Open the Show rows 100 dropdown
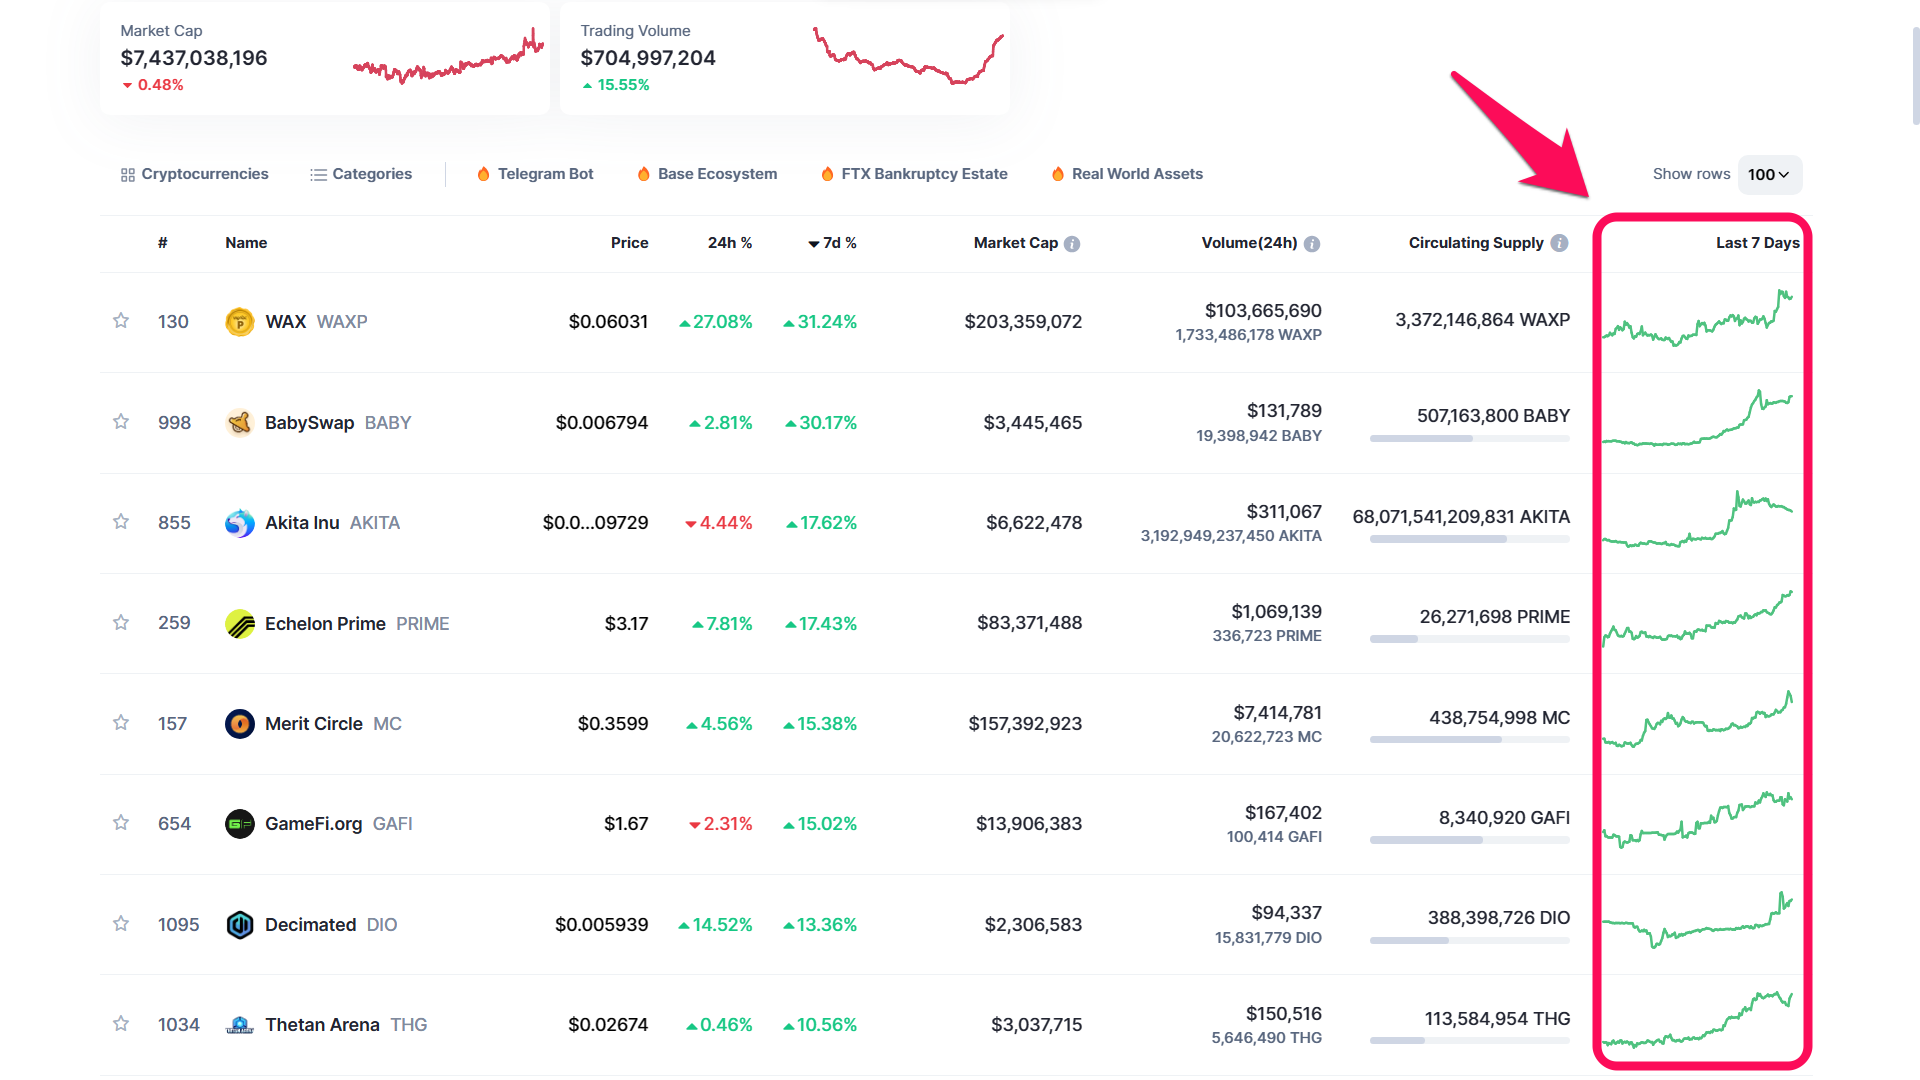 (x=1769, y=175)
